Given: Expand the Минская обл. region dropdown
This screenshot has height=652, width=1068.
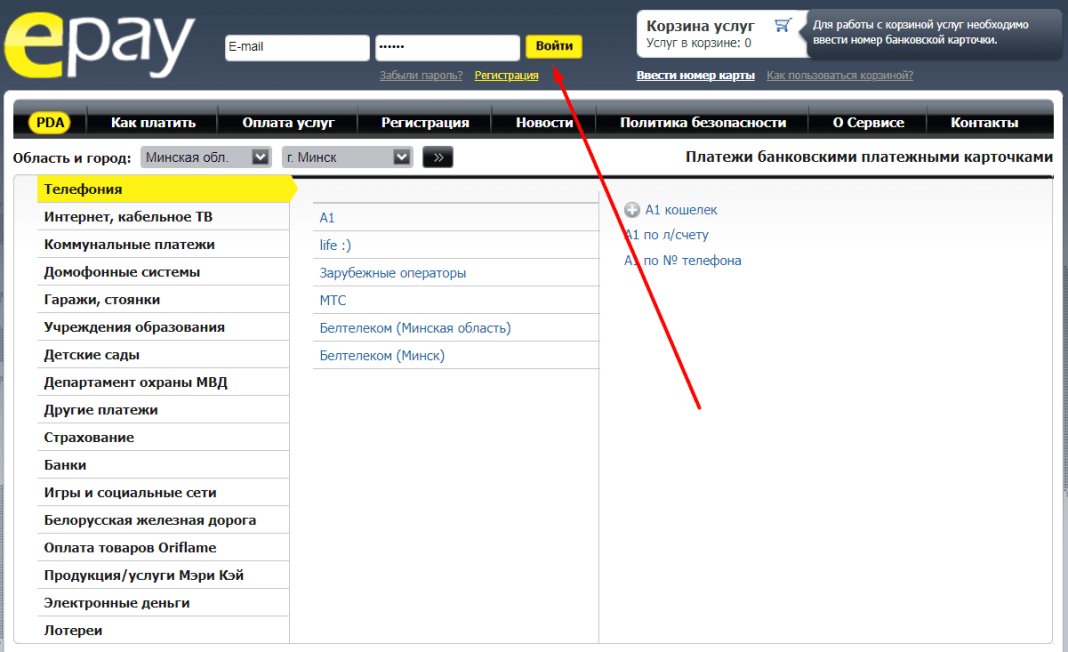Looking at the screenshot, I should click(x=207, y=157).
